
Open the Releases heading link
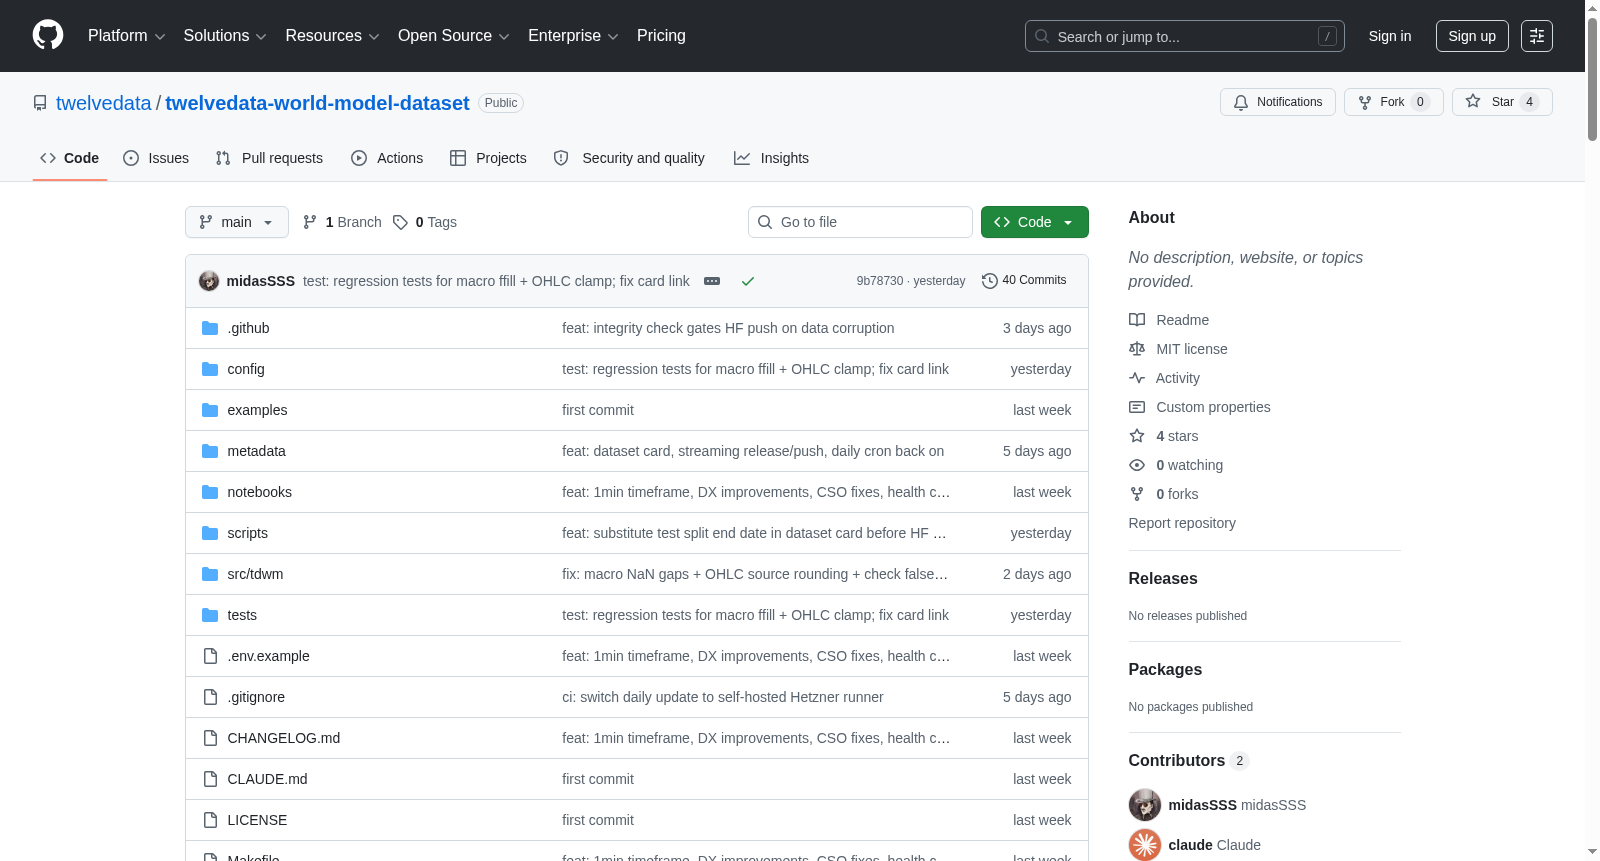click(1163, 578)
